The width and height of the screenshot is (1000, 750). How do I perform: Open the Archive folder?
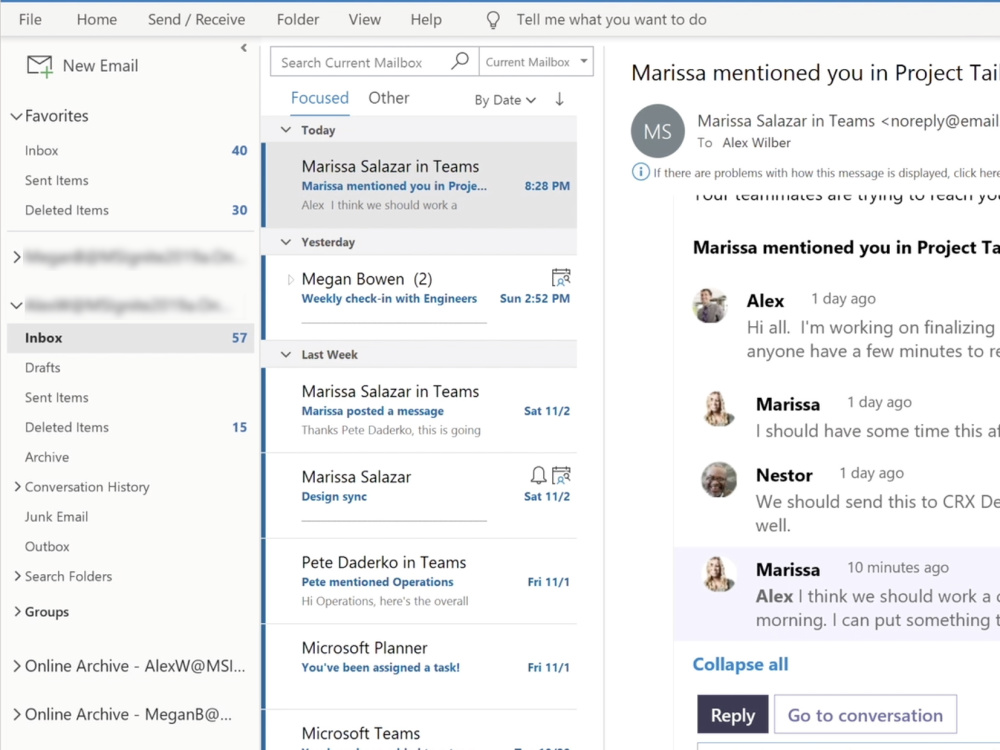pyautogui.click(x=131, y=457)
